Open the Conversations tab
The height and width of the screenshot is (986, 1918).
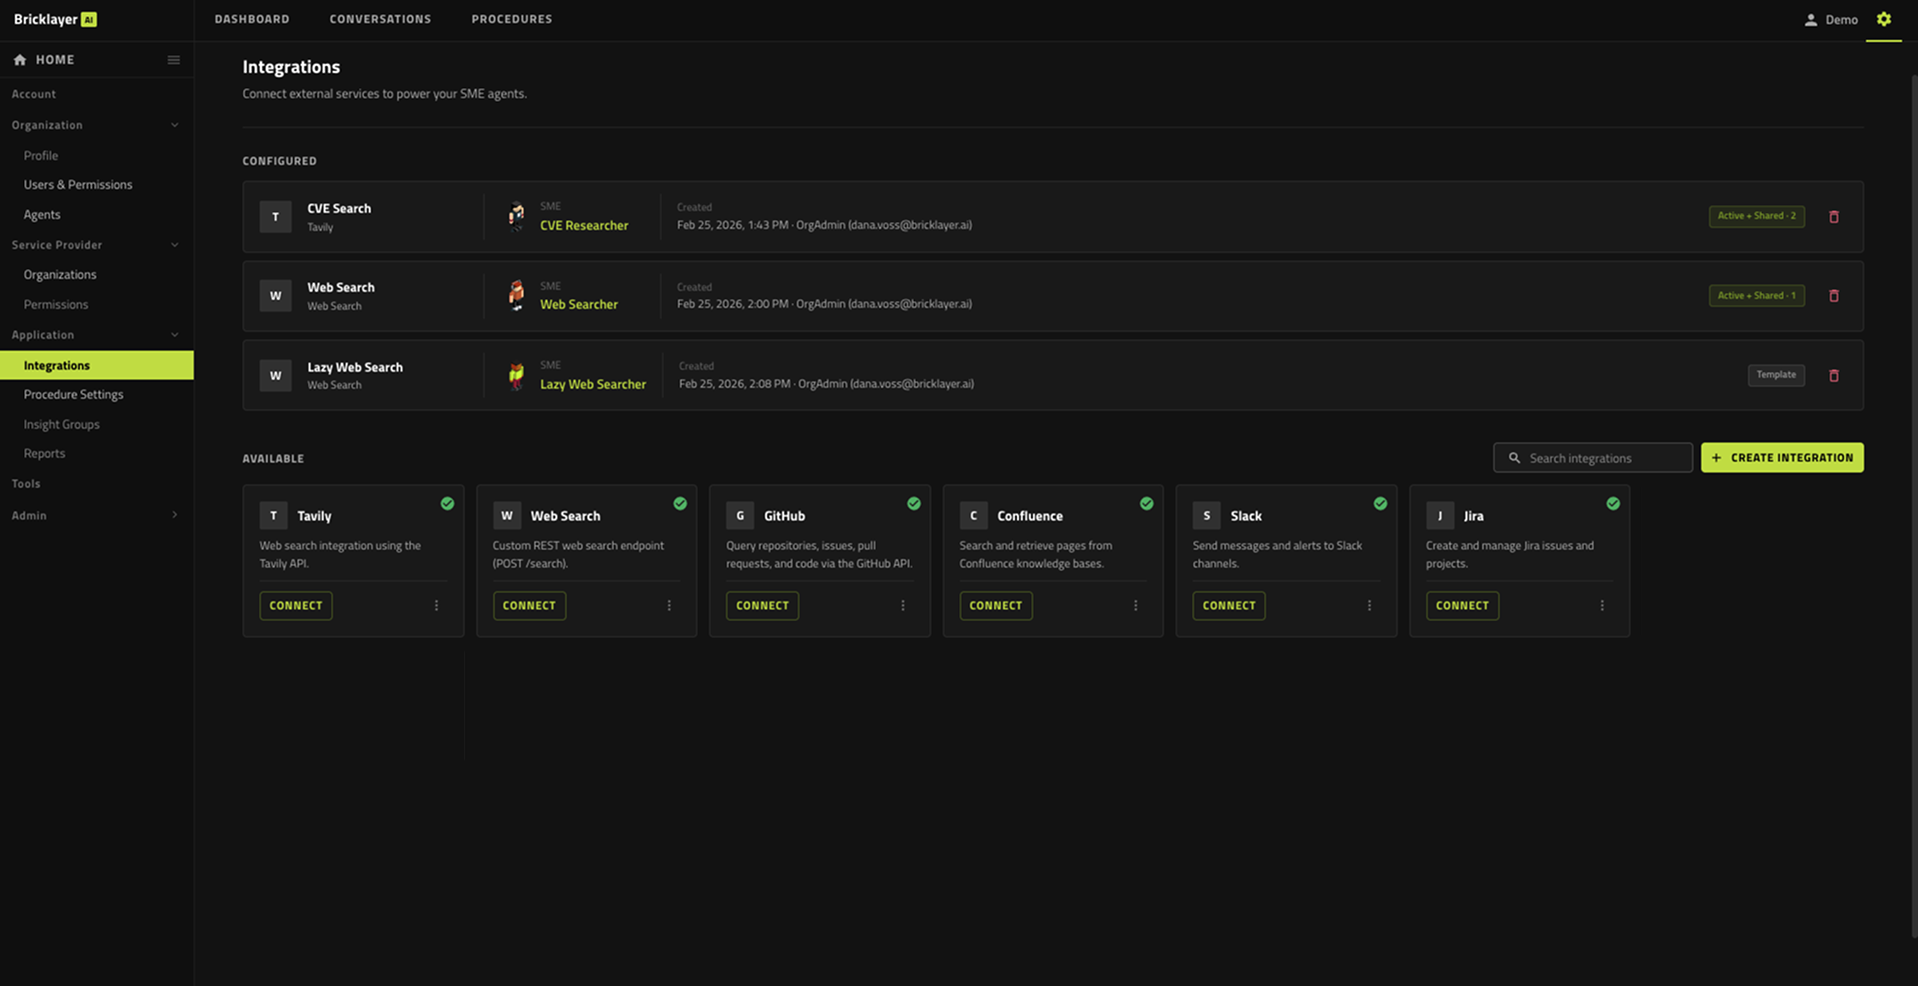(380, 19)
